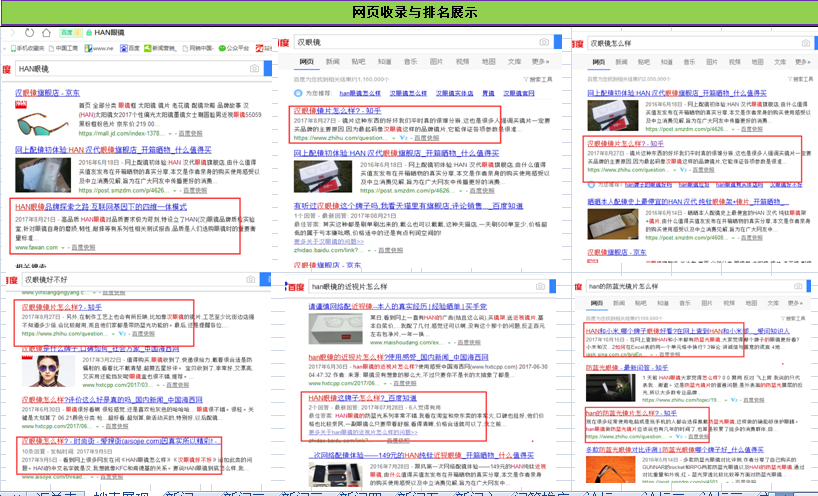Select 贴吧 tab in 汉眼镜 results
The width and height of the screenshot is (818, 496).
point(358,62)
